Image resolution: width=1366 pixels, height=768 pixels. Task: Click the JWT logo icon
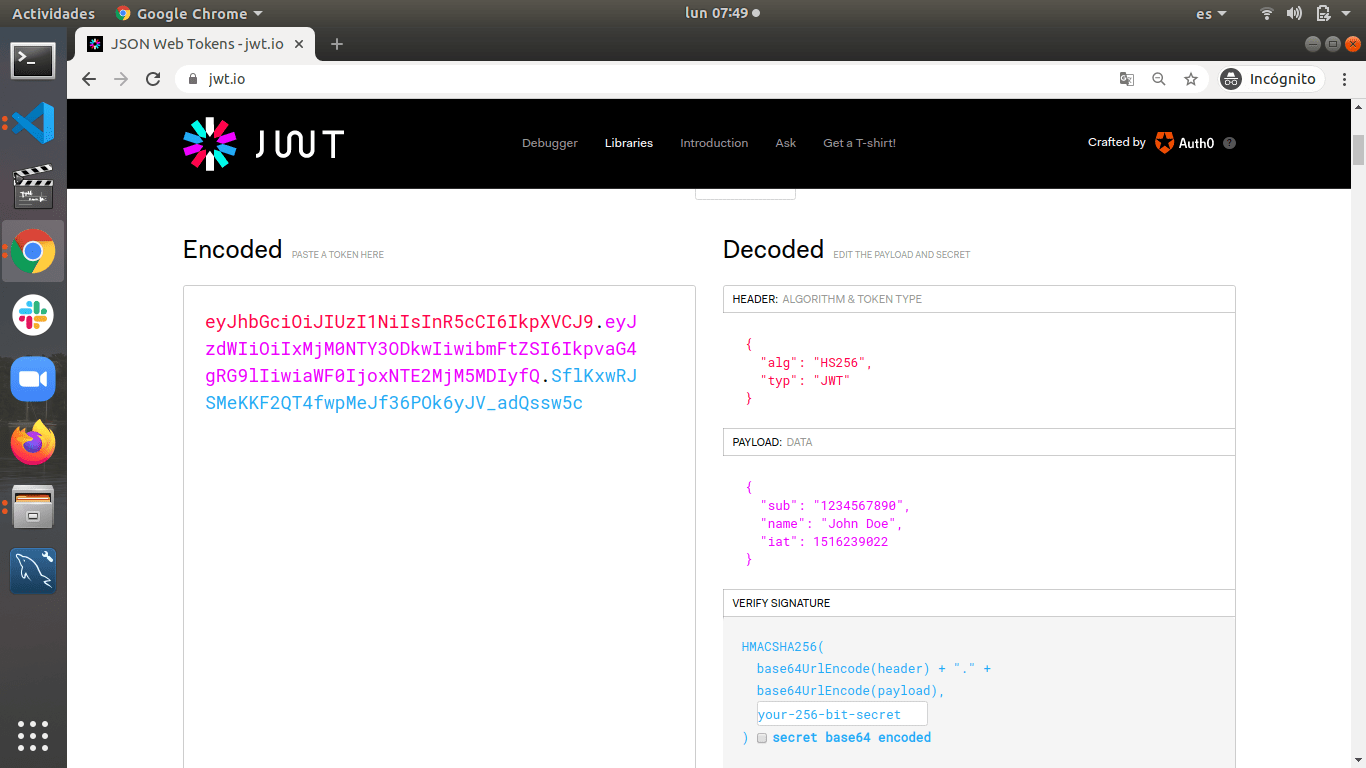[x=210, y=143]
